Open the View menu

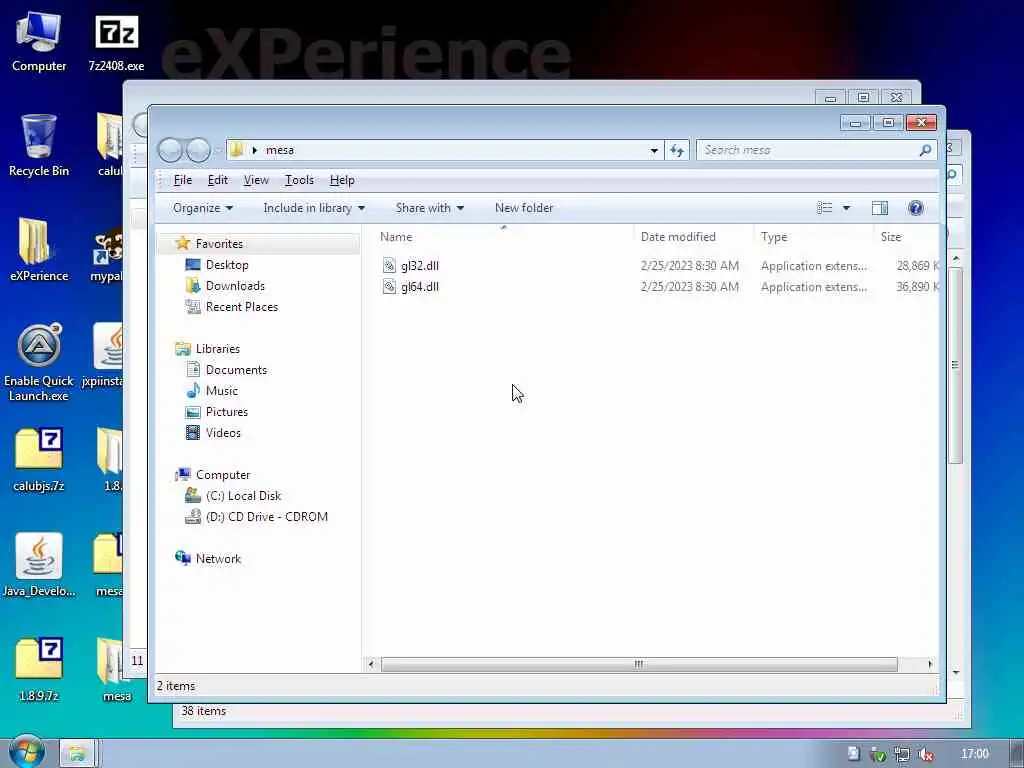point(256,180)
